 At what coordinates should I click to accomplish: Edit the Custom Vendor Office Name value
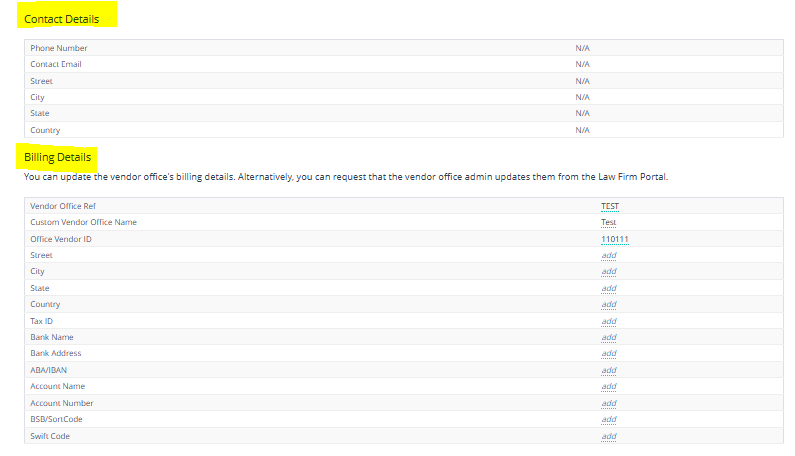pyautogui.click(x=608, y=222)
